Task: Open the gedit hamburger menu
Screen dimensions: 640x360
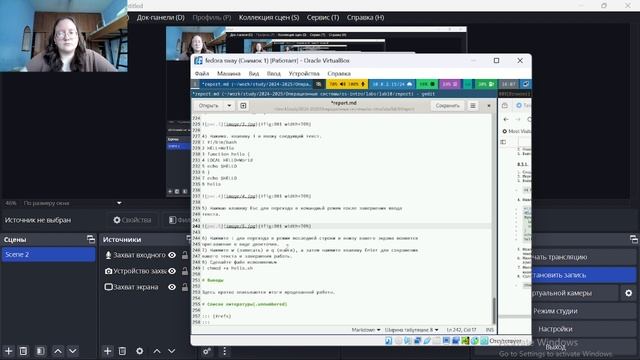Action: 473,106
